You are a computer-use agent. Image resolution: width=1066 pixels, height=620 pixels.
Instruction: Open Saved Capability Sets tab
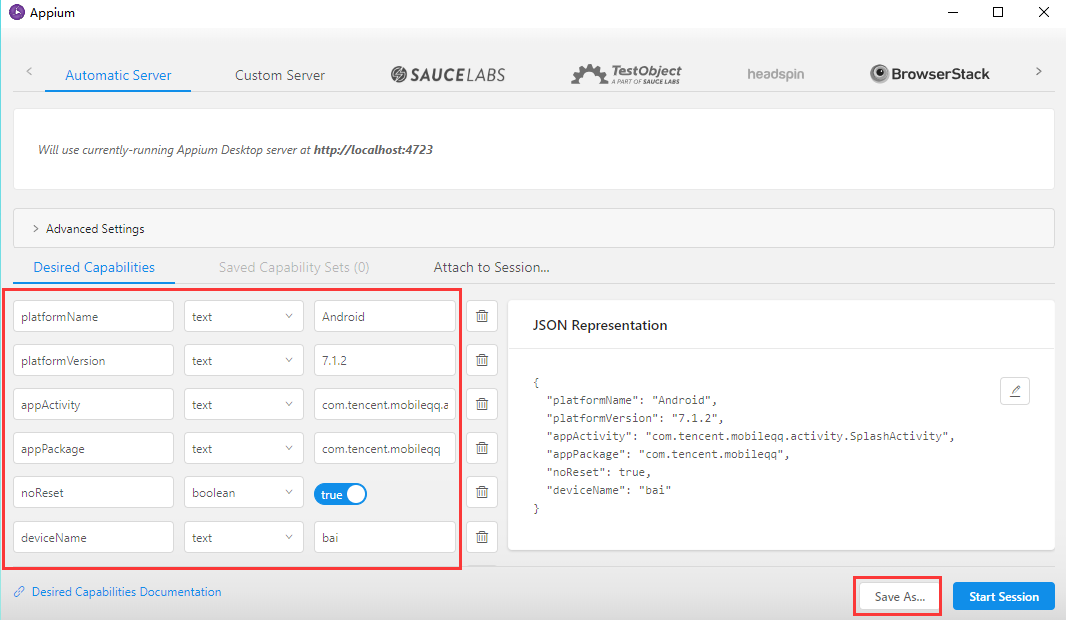[x=294, y=267]
